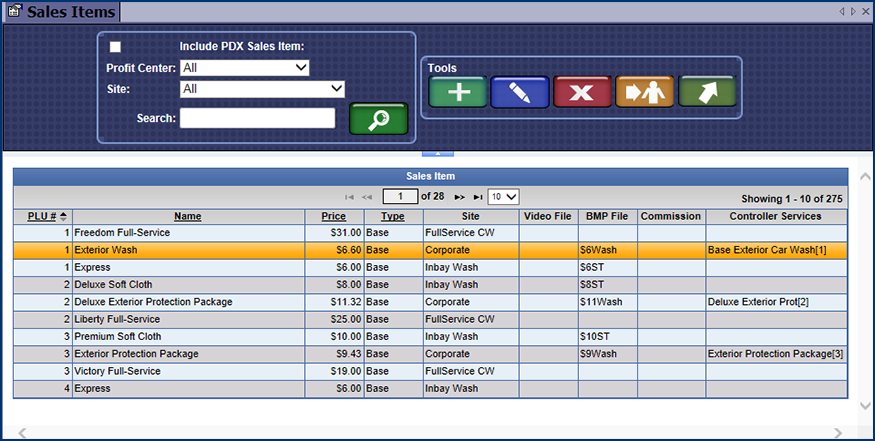The width and height of the screenshot is (875, 441).
Task: Enable the Include PDX Sales Item checkbox
Action: tap(116, 47)
